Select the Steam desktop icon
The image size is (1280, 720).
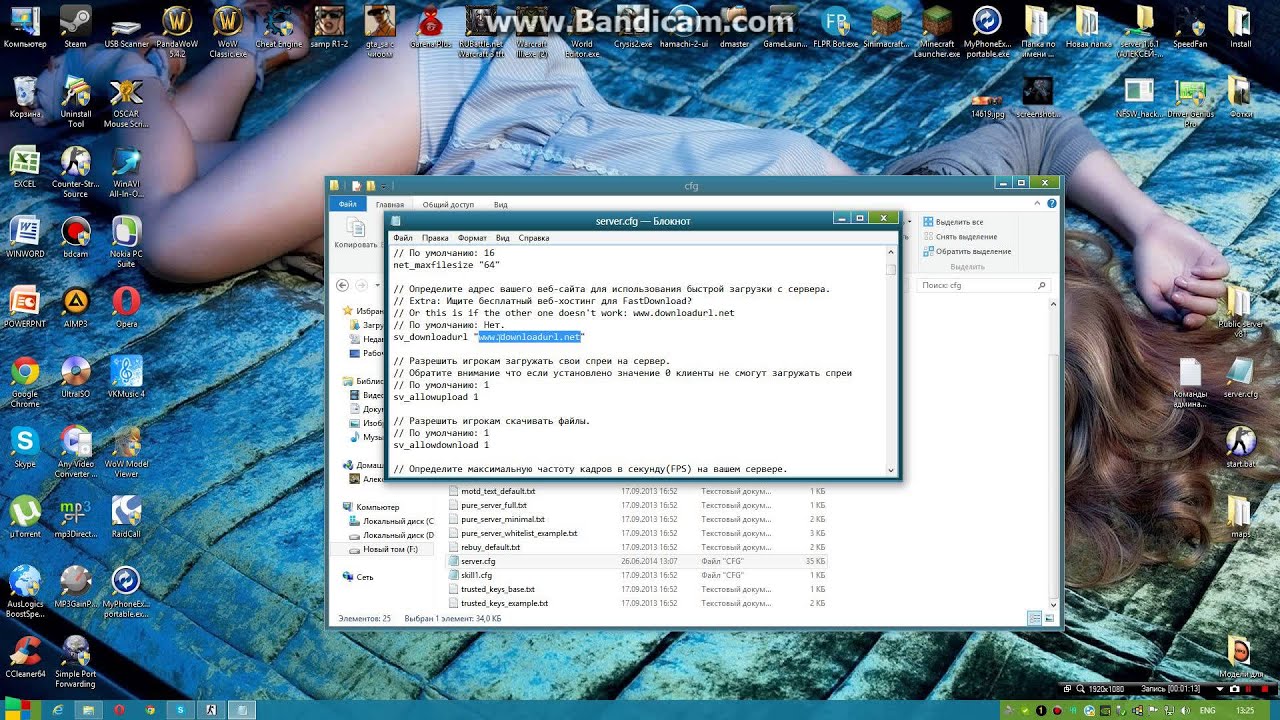pos(75,27)
